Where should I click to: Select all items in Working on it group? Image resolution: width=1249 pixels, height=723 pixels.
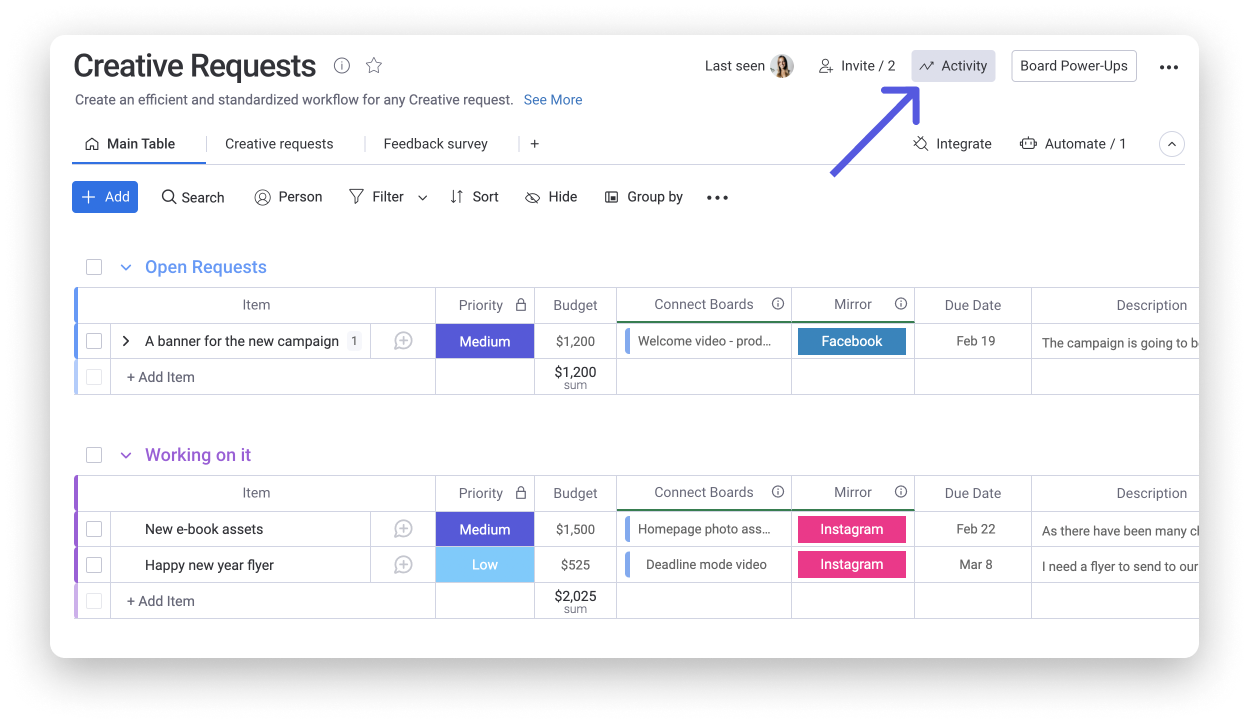(x=94, y=455)
